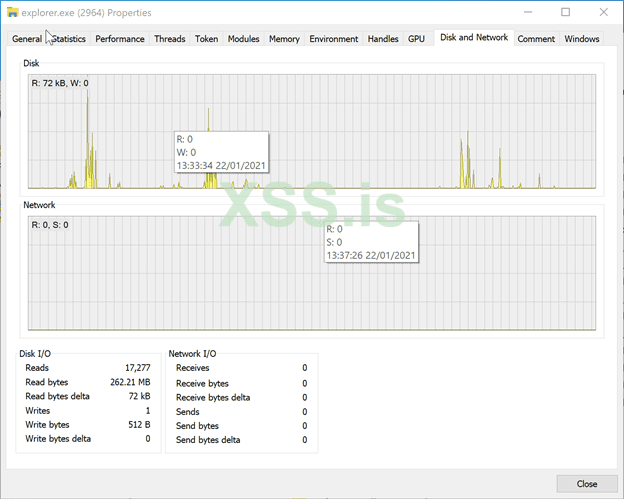Open the Performance tab
This screenshot has width=624, height=499.
[120, 39]
